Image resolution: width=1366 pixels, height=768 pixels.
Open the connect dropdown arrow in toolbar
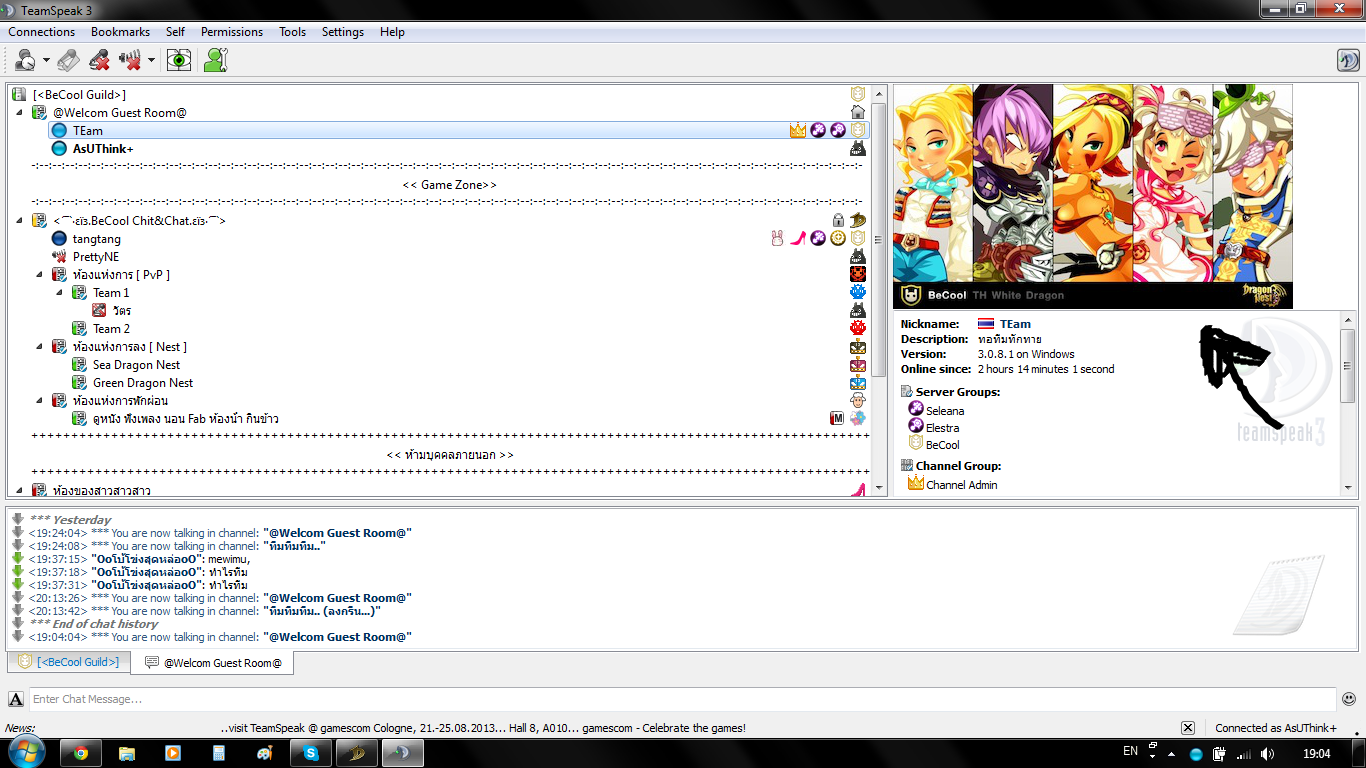(46, 60)
